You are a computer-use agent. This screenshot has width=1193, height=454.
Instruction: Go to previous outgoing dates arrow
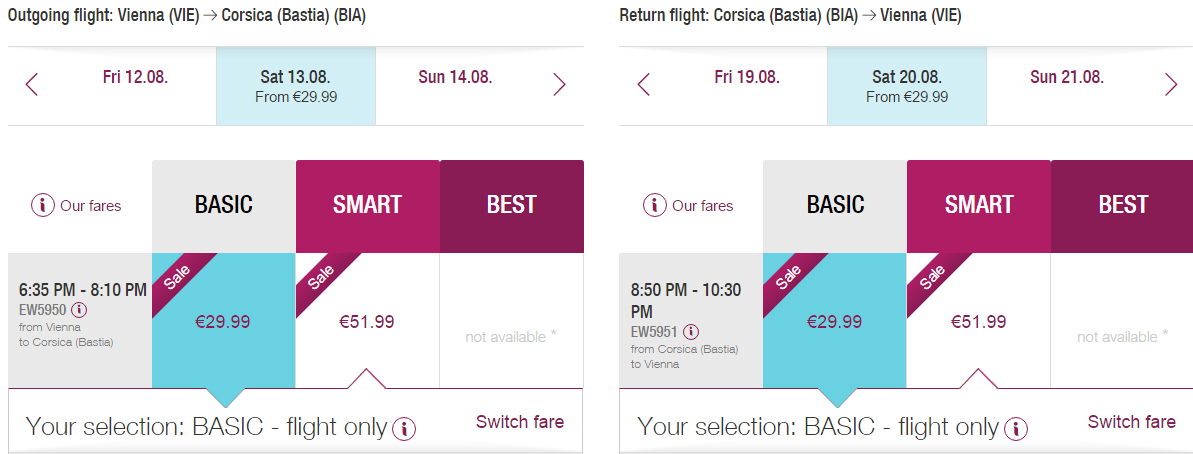31,84
